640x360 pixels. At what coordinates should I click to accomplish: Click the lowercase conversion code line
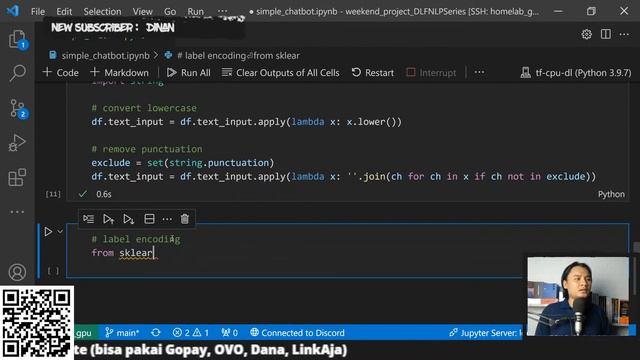(x=247, y=122)
